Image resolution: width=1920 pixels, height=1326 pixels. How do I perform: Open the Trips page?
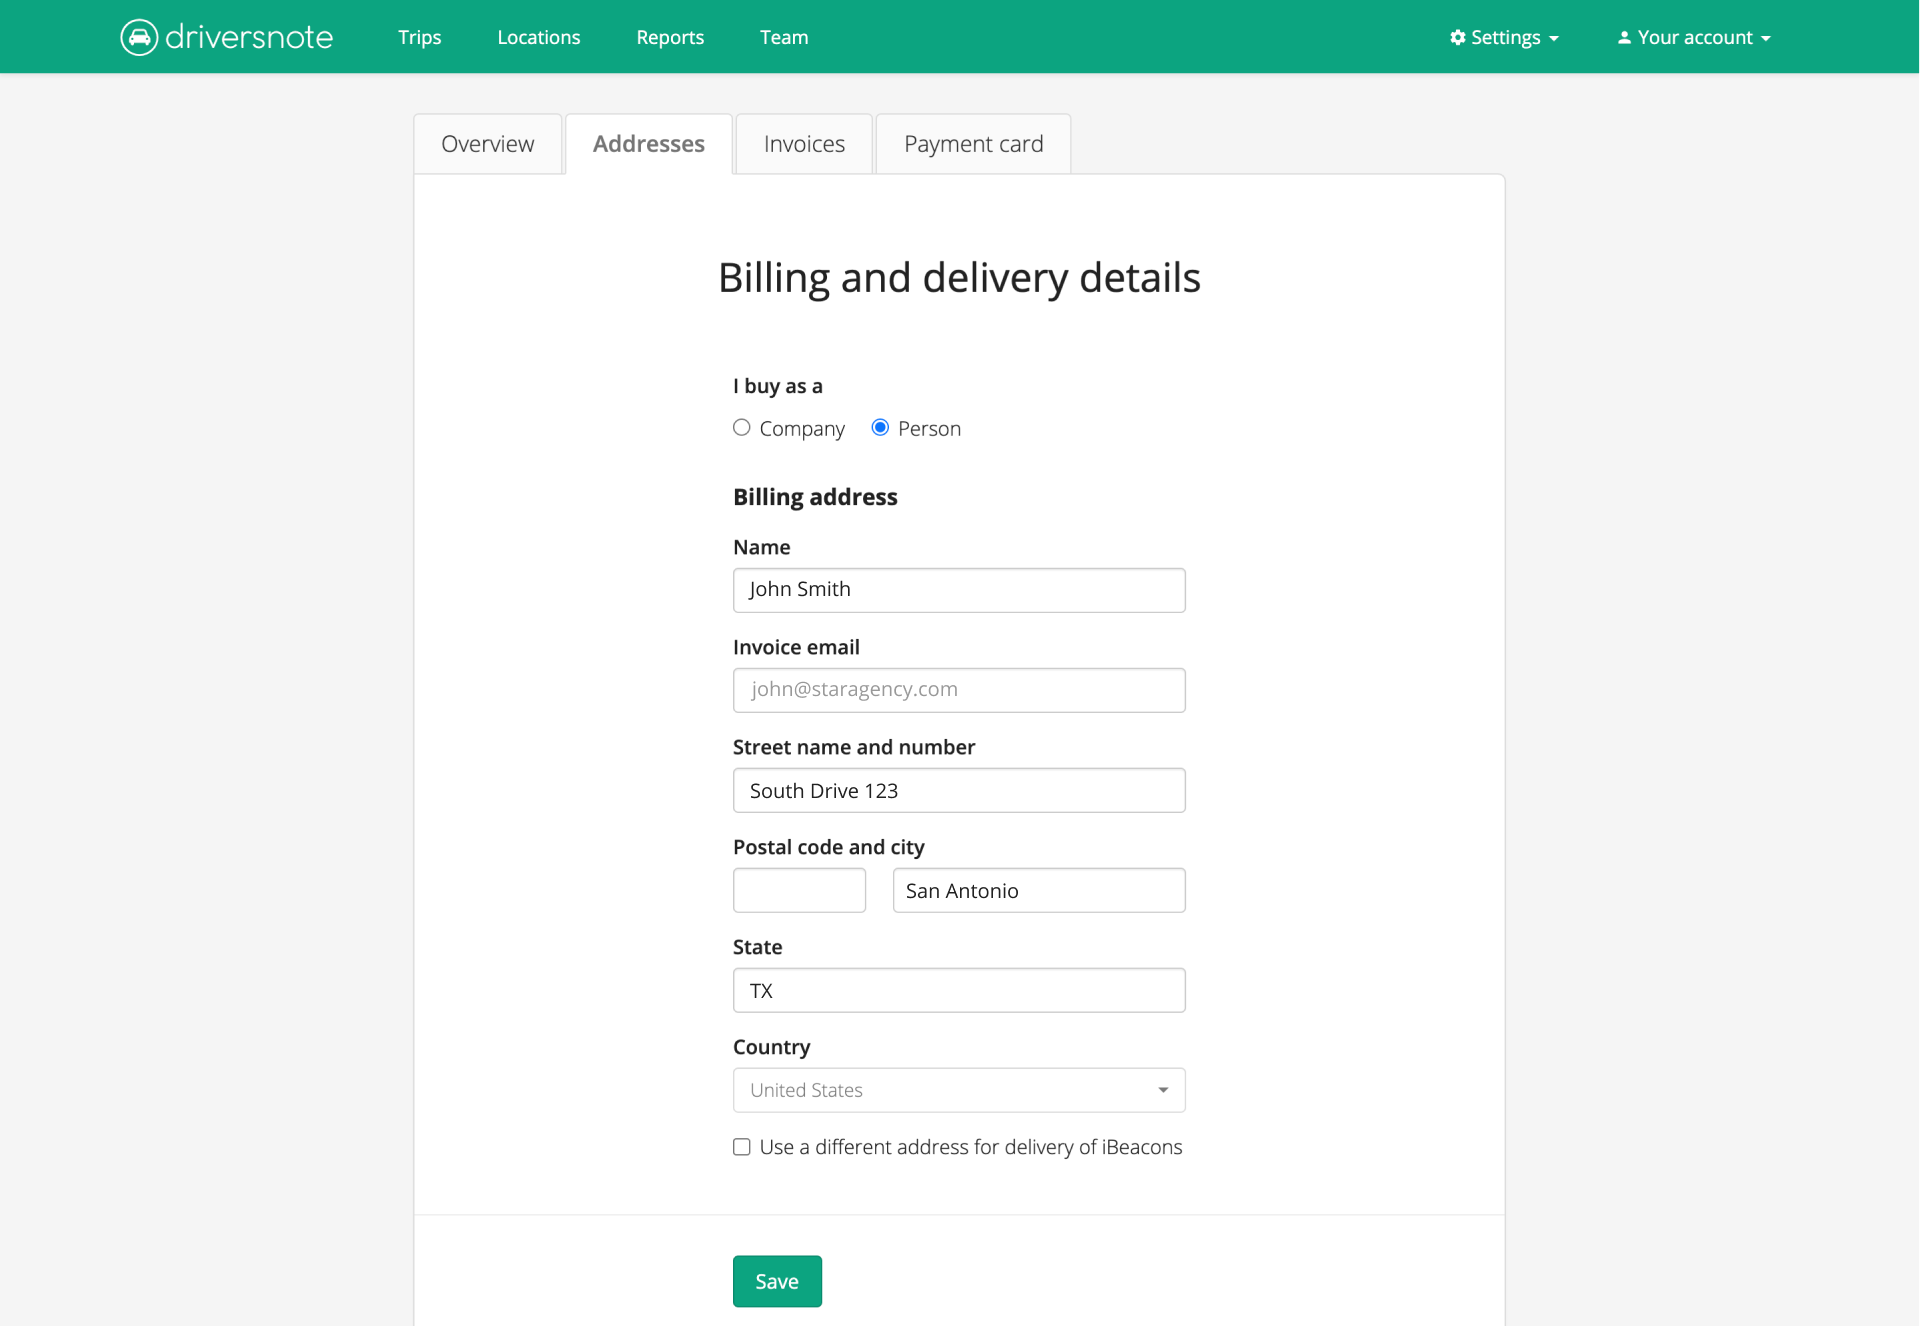point(419,37)
